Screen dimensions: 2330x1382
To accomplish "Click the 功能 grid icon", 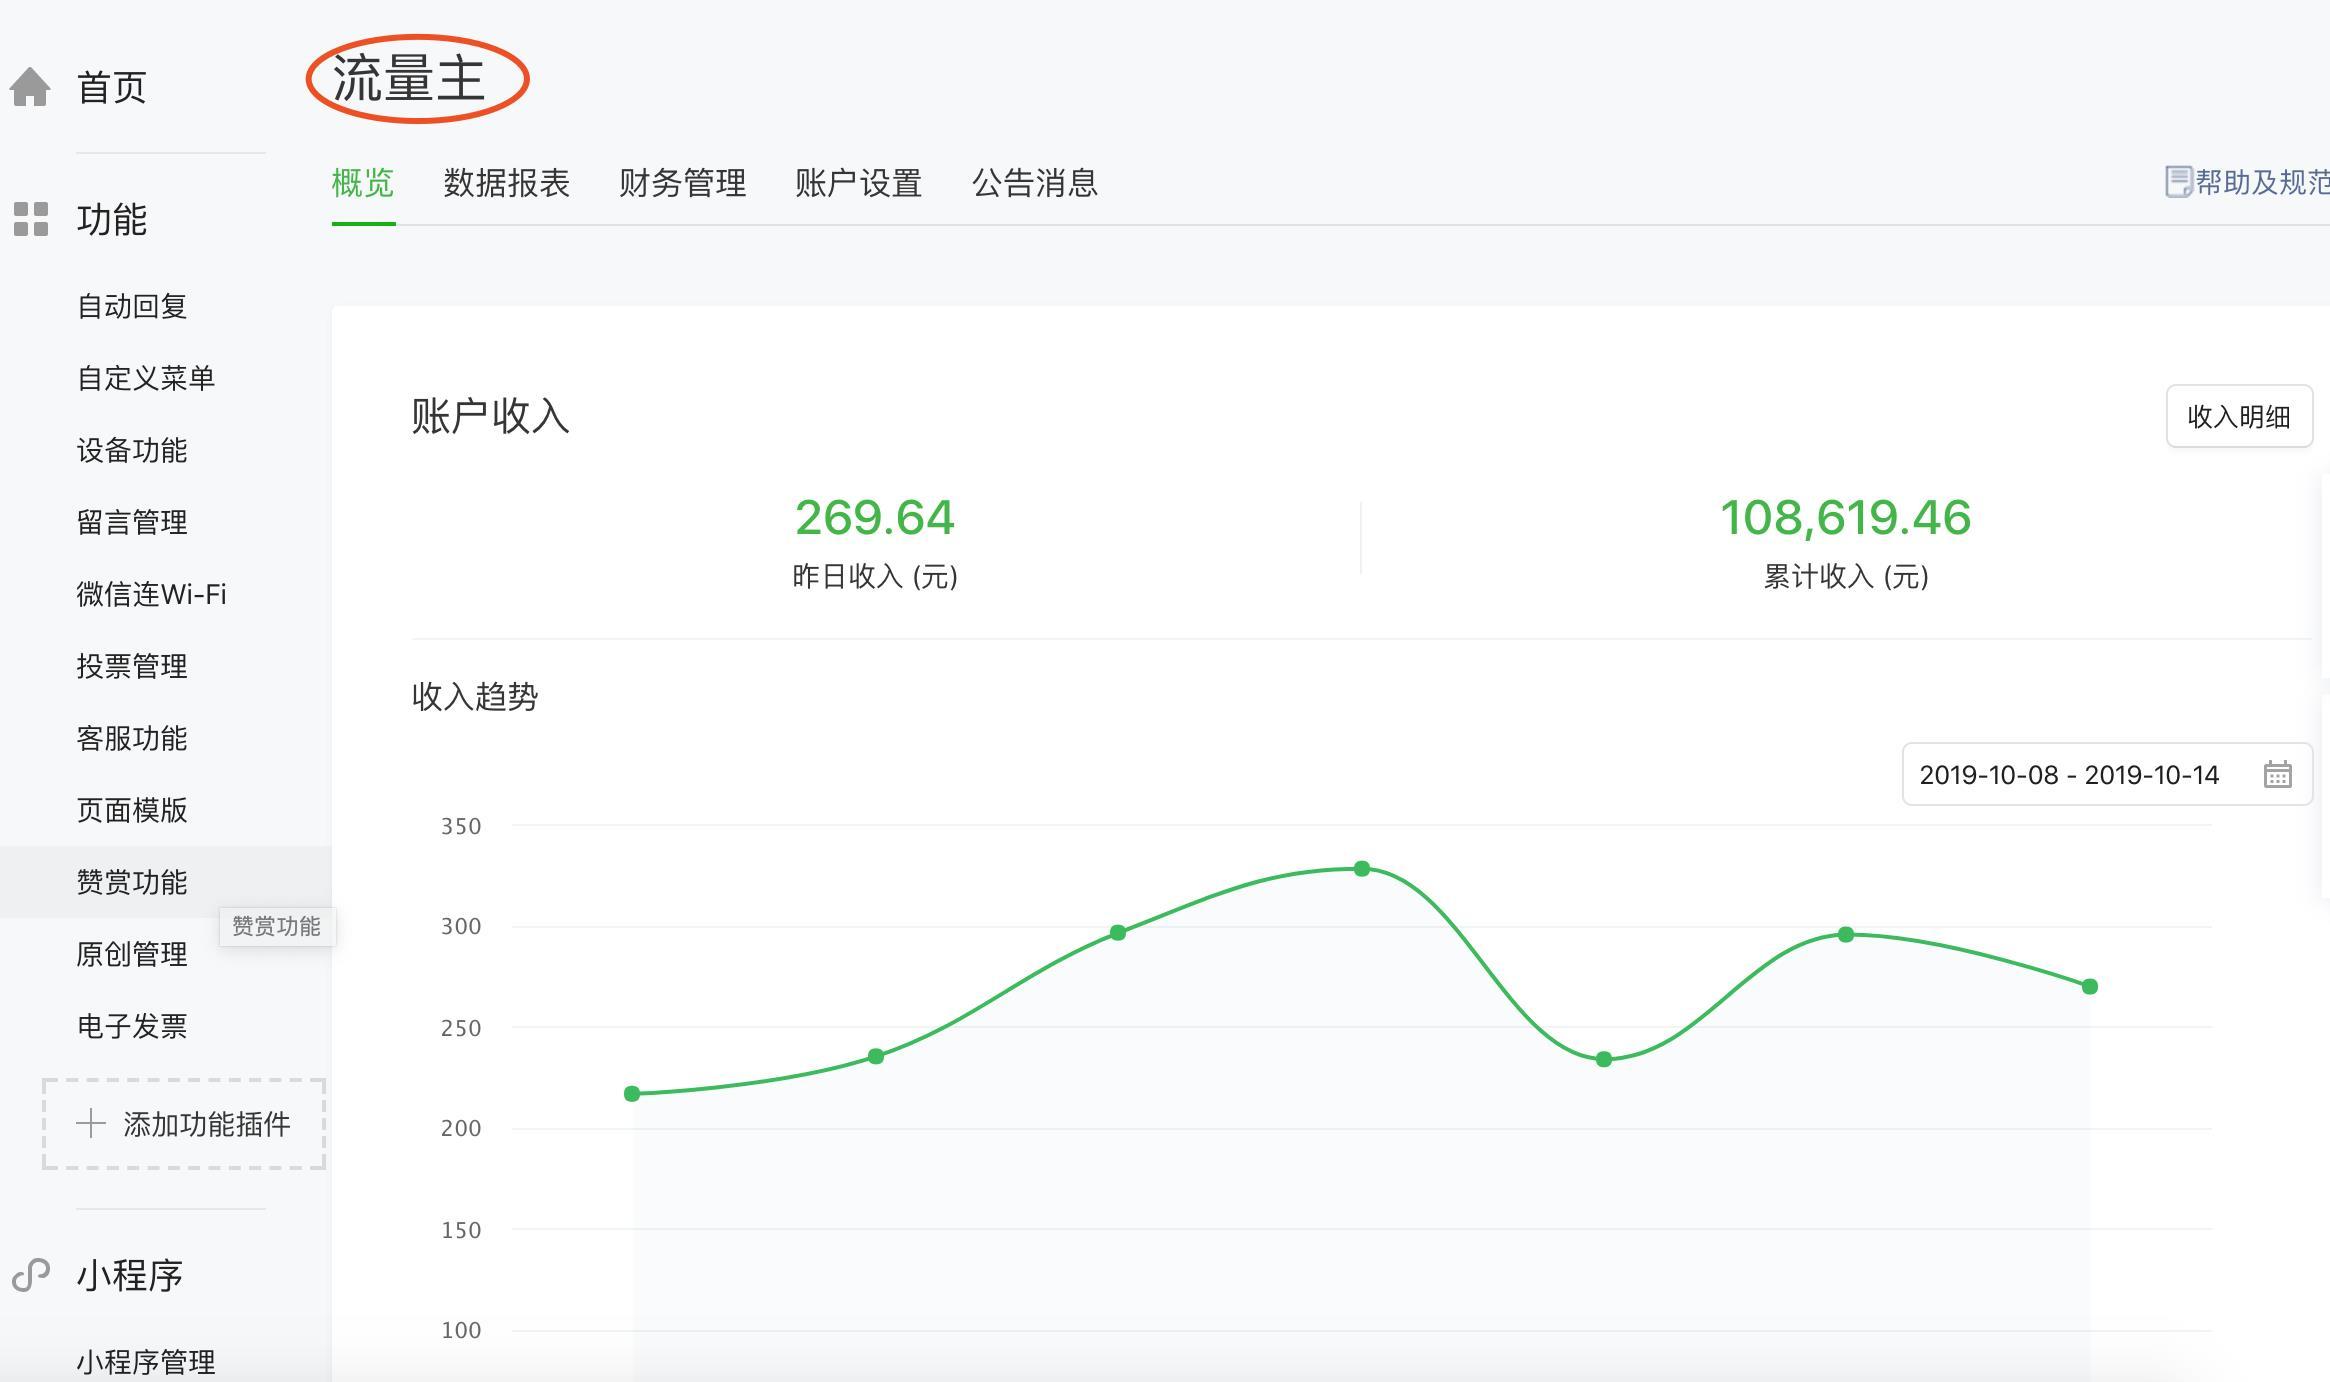I will tap(31, 219).
